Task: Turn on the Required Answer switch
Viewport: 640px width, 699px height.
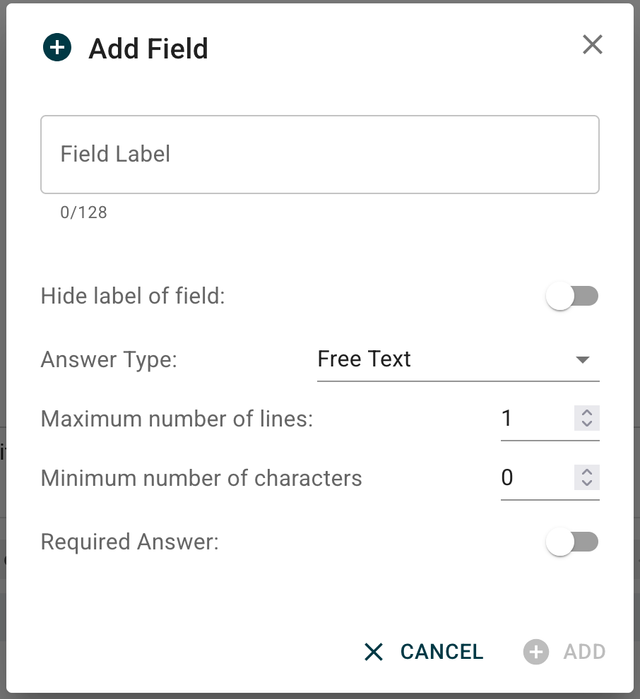Action: (x=572, y=542)
